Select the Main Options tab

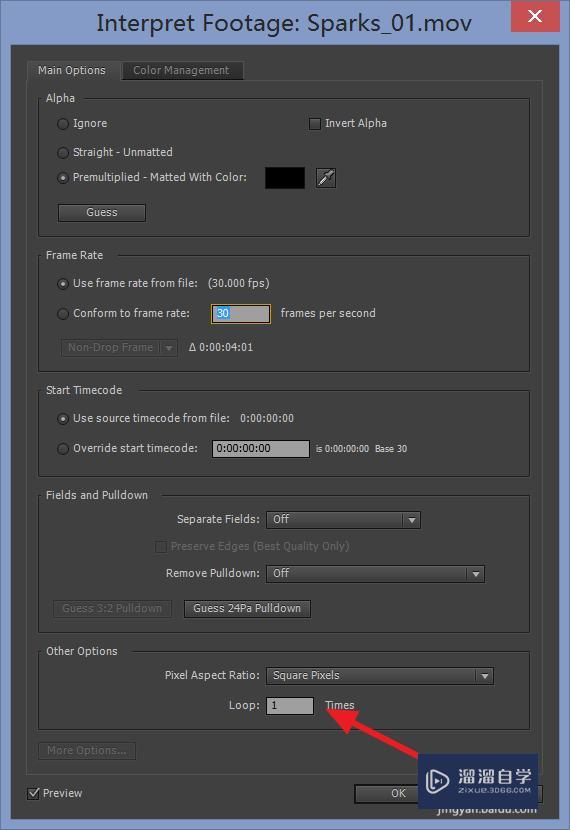point(72,70)
